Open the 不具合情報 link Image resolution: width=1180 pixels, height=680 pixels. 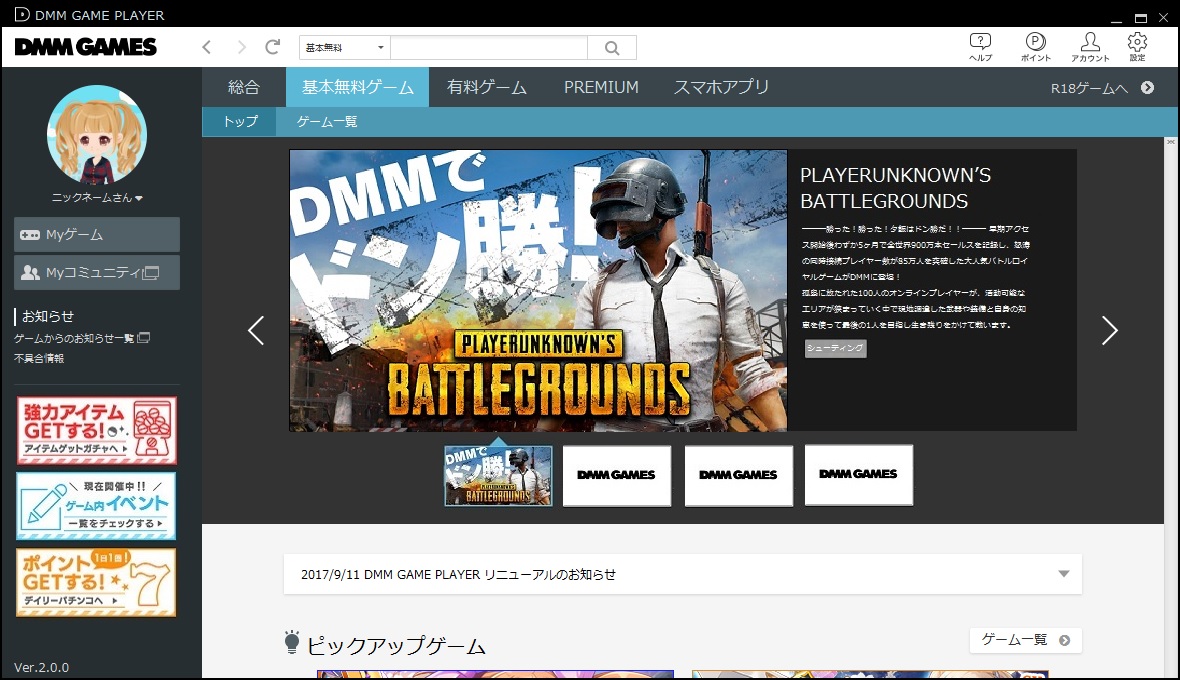(x=40, y=359)
